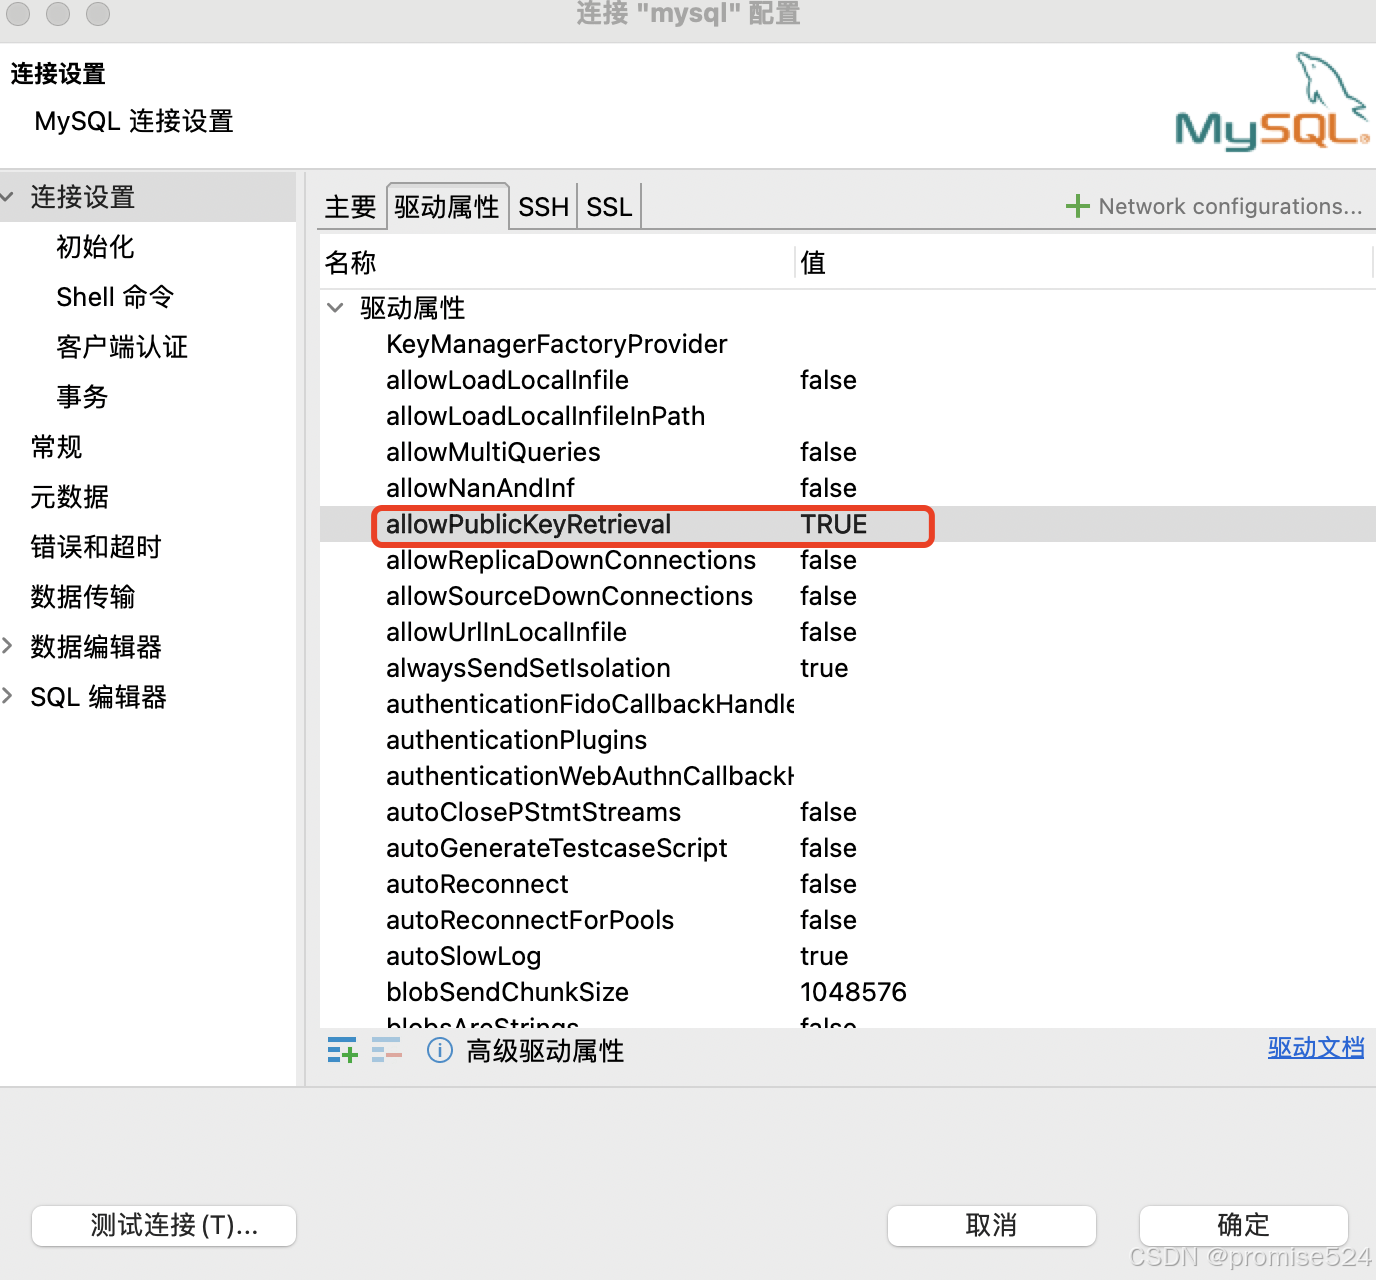Click the false value of autoReconnect
Viewport: 1376px width, 1280px height.
(x=828, y=884)
